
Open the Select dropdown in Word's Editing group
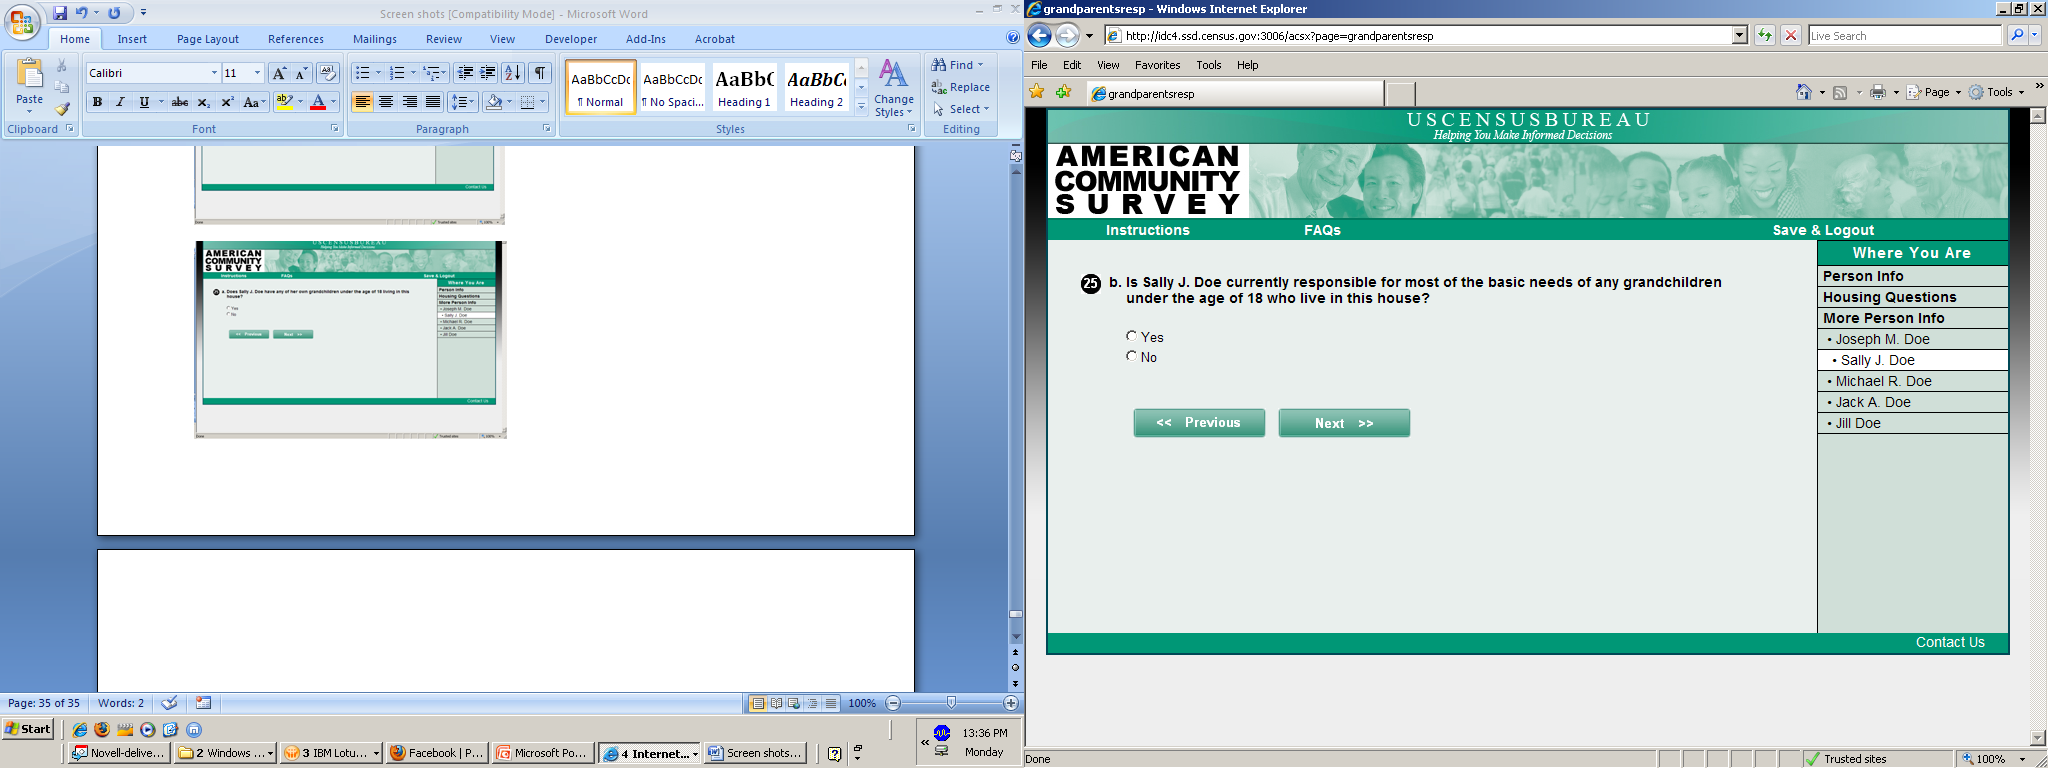(961, 109)
